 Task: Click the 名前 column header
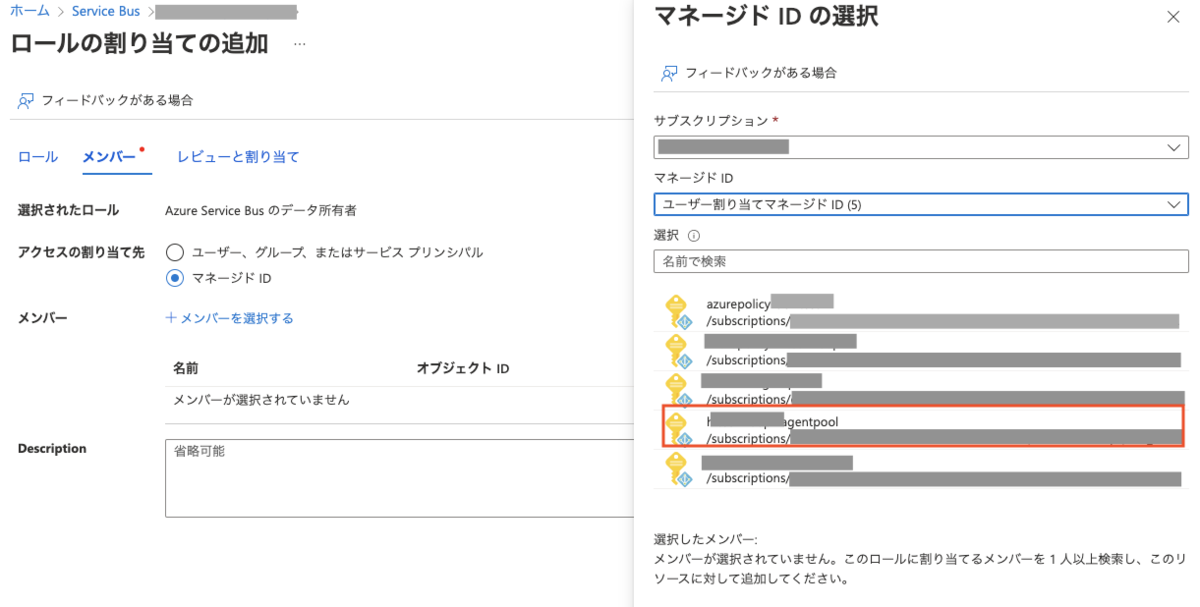[x=186, y=368]
